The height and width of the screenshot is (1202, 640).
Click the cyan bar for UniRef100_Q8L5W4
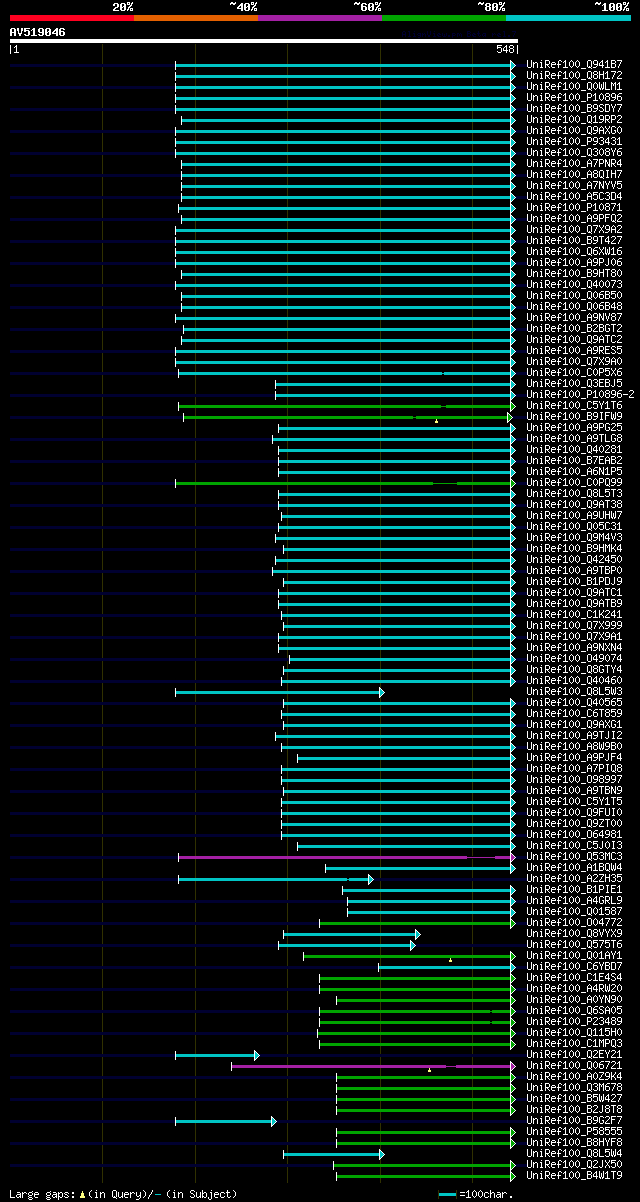[x=334, y=1153]
